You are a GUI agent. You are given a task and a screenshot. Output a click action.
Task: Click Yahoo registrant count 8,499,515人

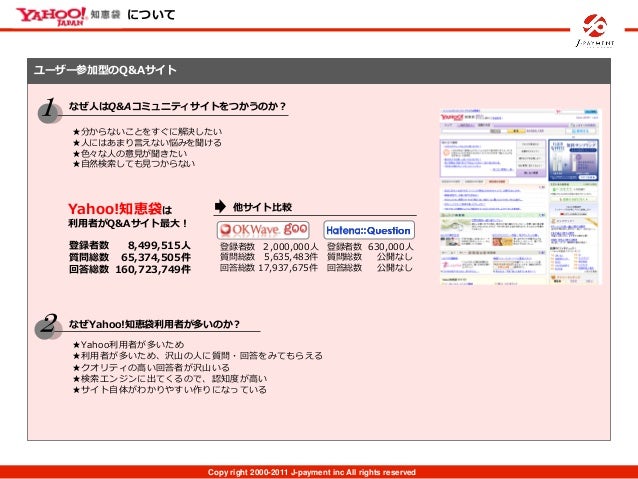tap(159, 245)
